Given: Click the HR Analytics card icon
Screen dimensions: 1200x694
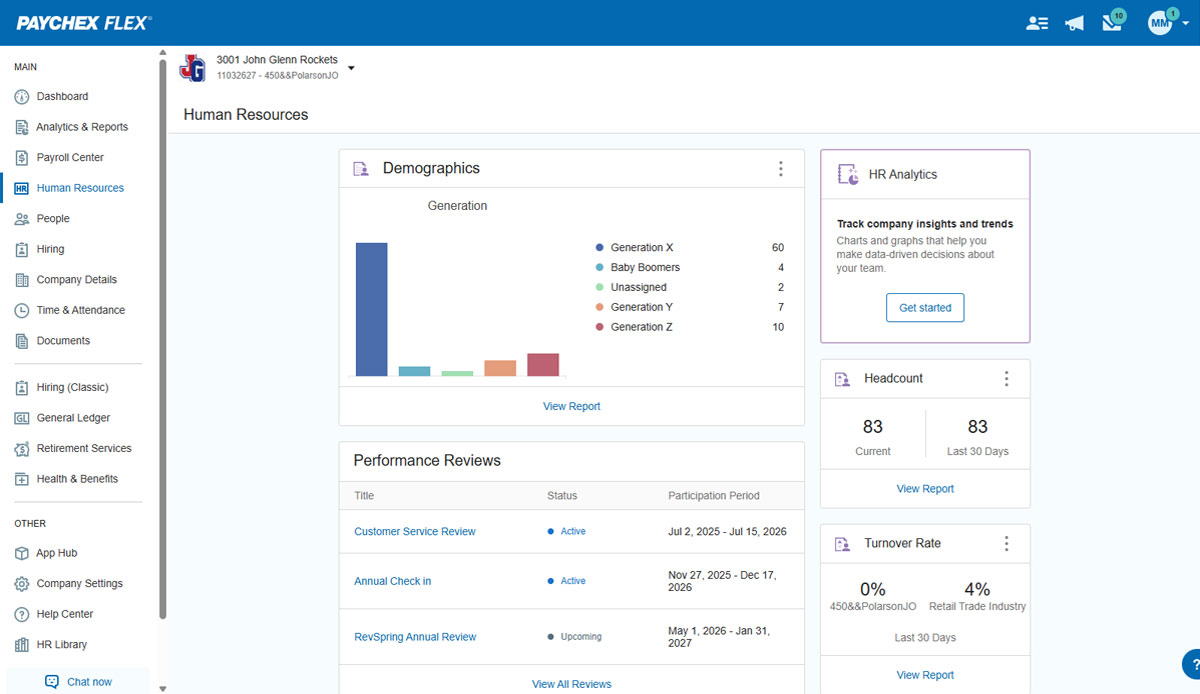Looking at the screenshot, I should coord(848,174).
